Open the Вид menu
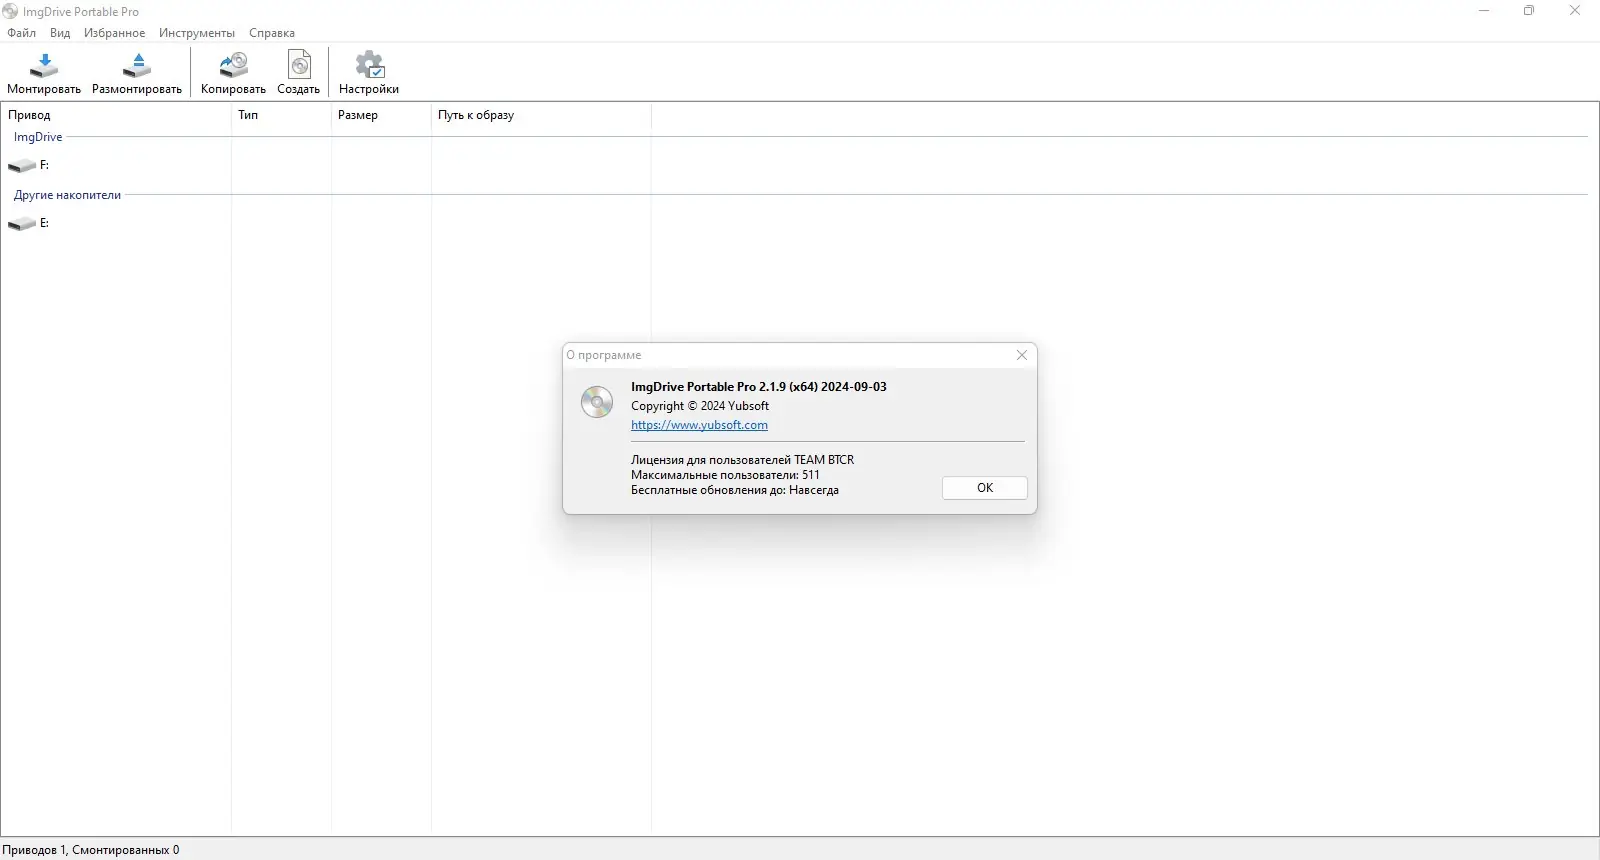The height and width of the screenshot is (860, 1600). point(60,33)
